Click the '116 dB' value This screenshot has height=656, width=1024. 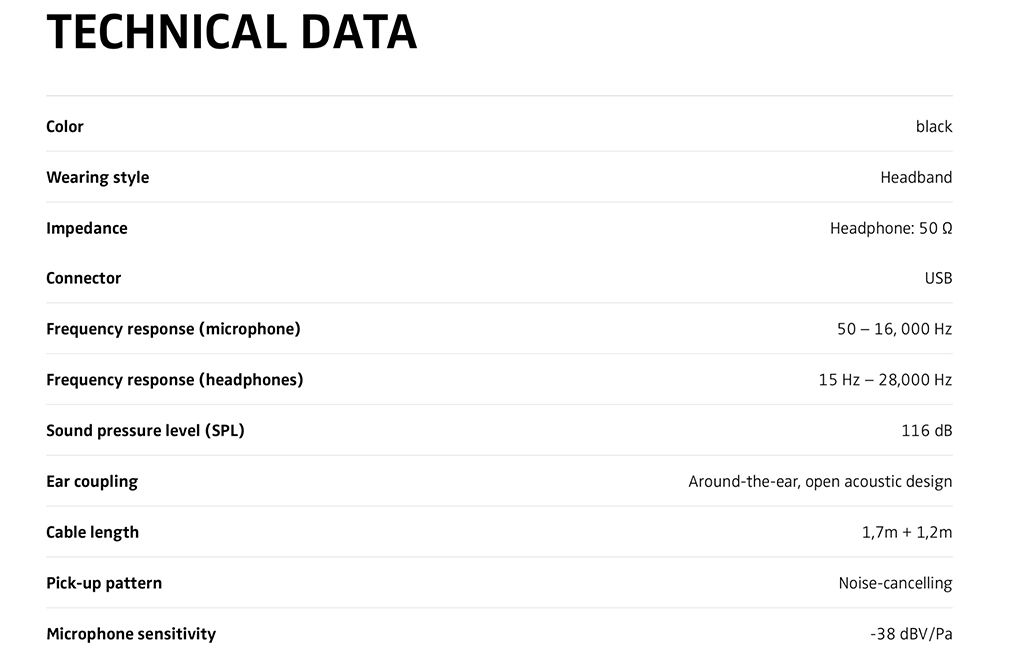(x=927, y=431)
